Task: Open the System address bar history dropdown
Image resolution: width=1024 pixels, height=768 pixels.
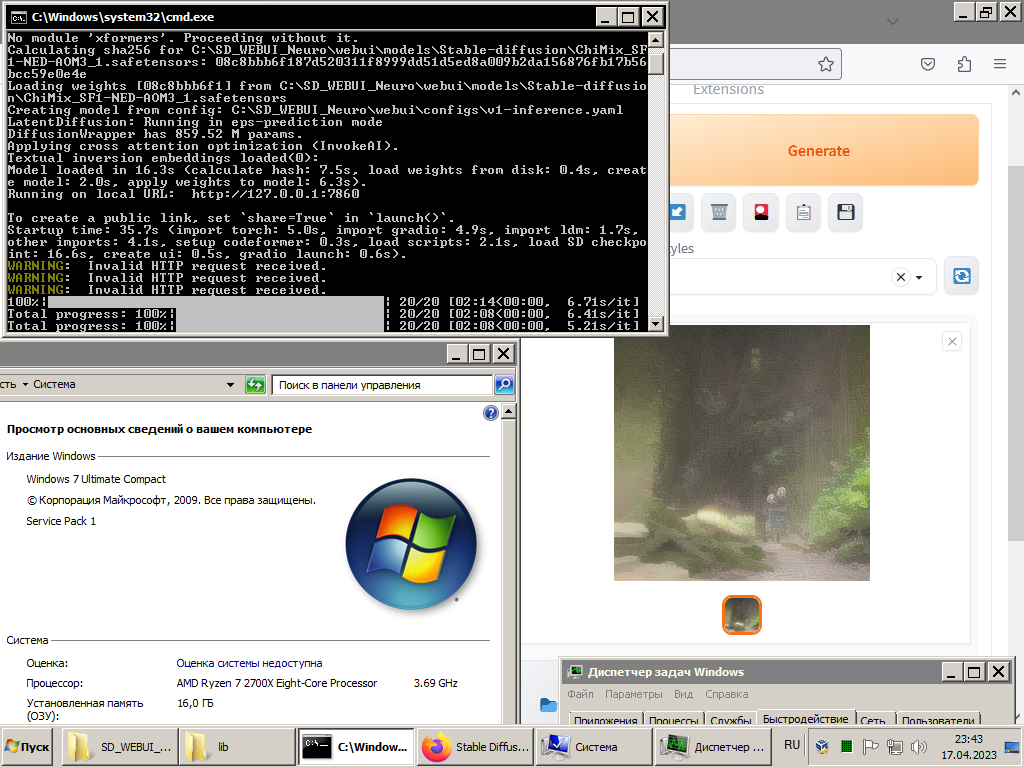Action: tap(230, 385)
